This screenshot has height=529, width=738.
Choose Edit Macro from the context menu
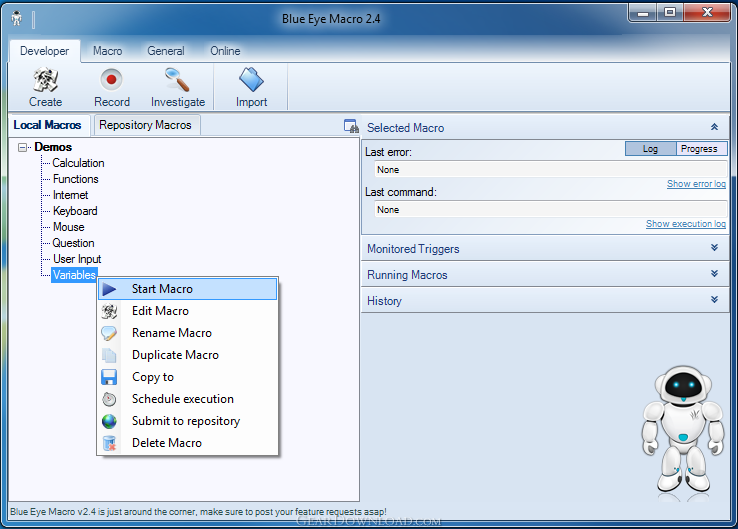187,311
